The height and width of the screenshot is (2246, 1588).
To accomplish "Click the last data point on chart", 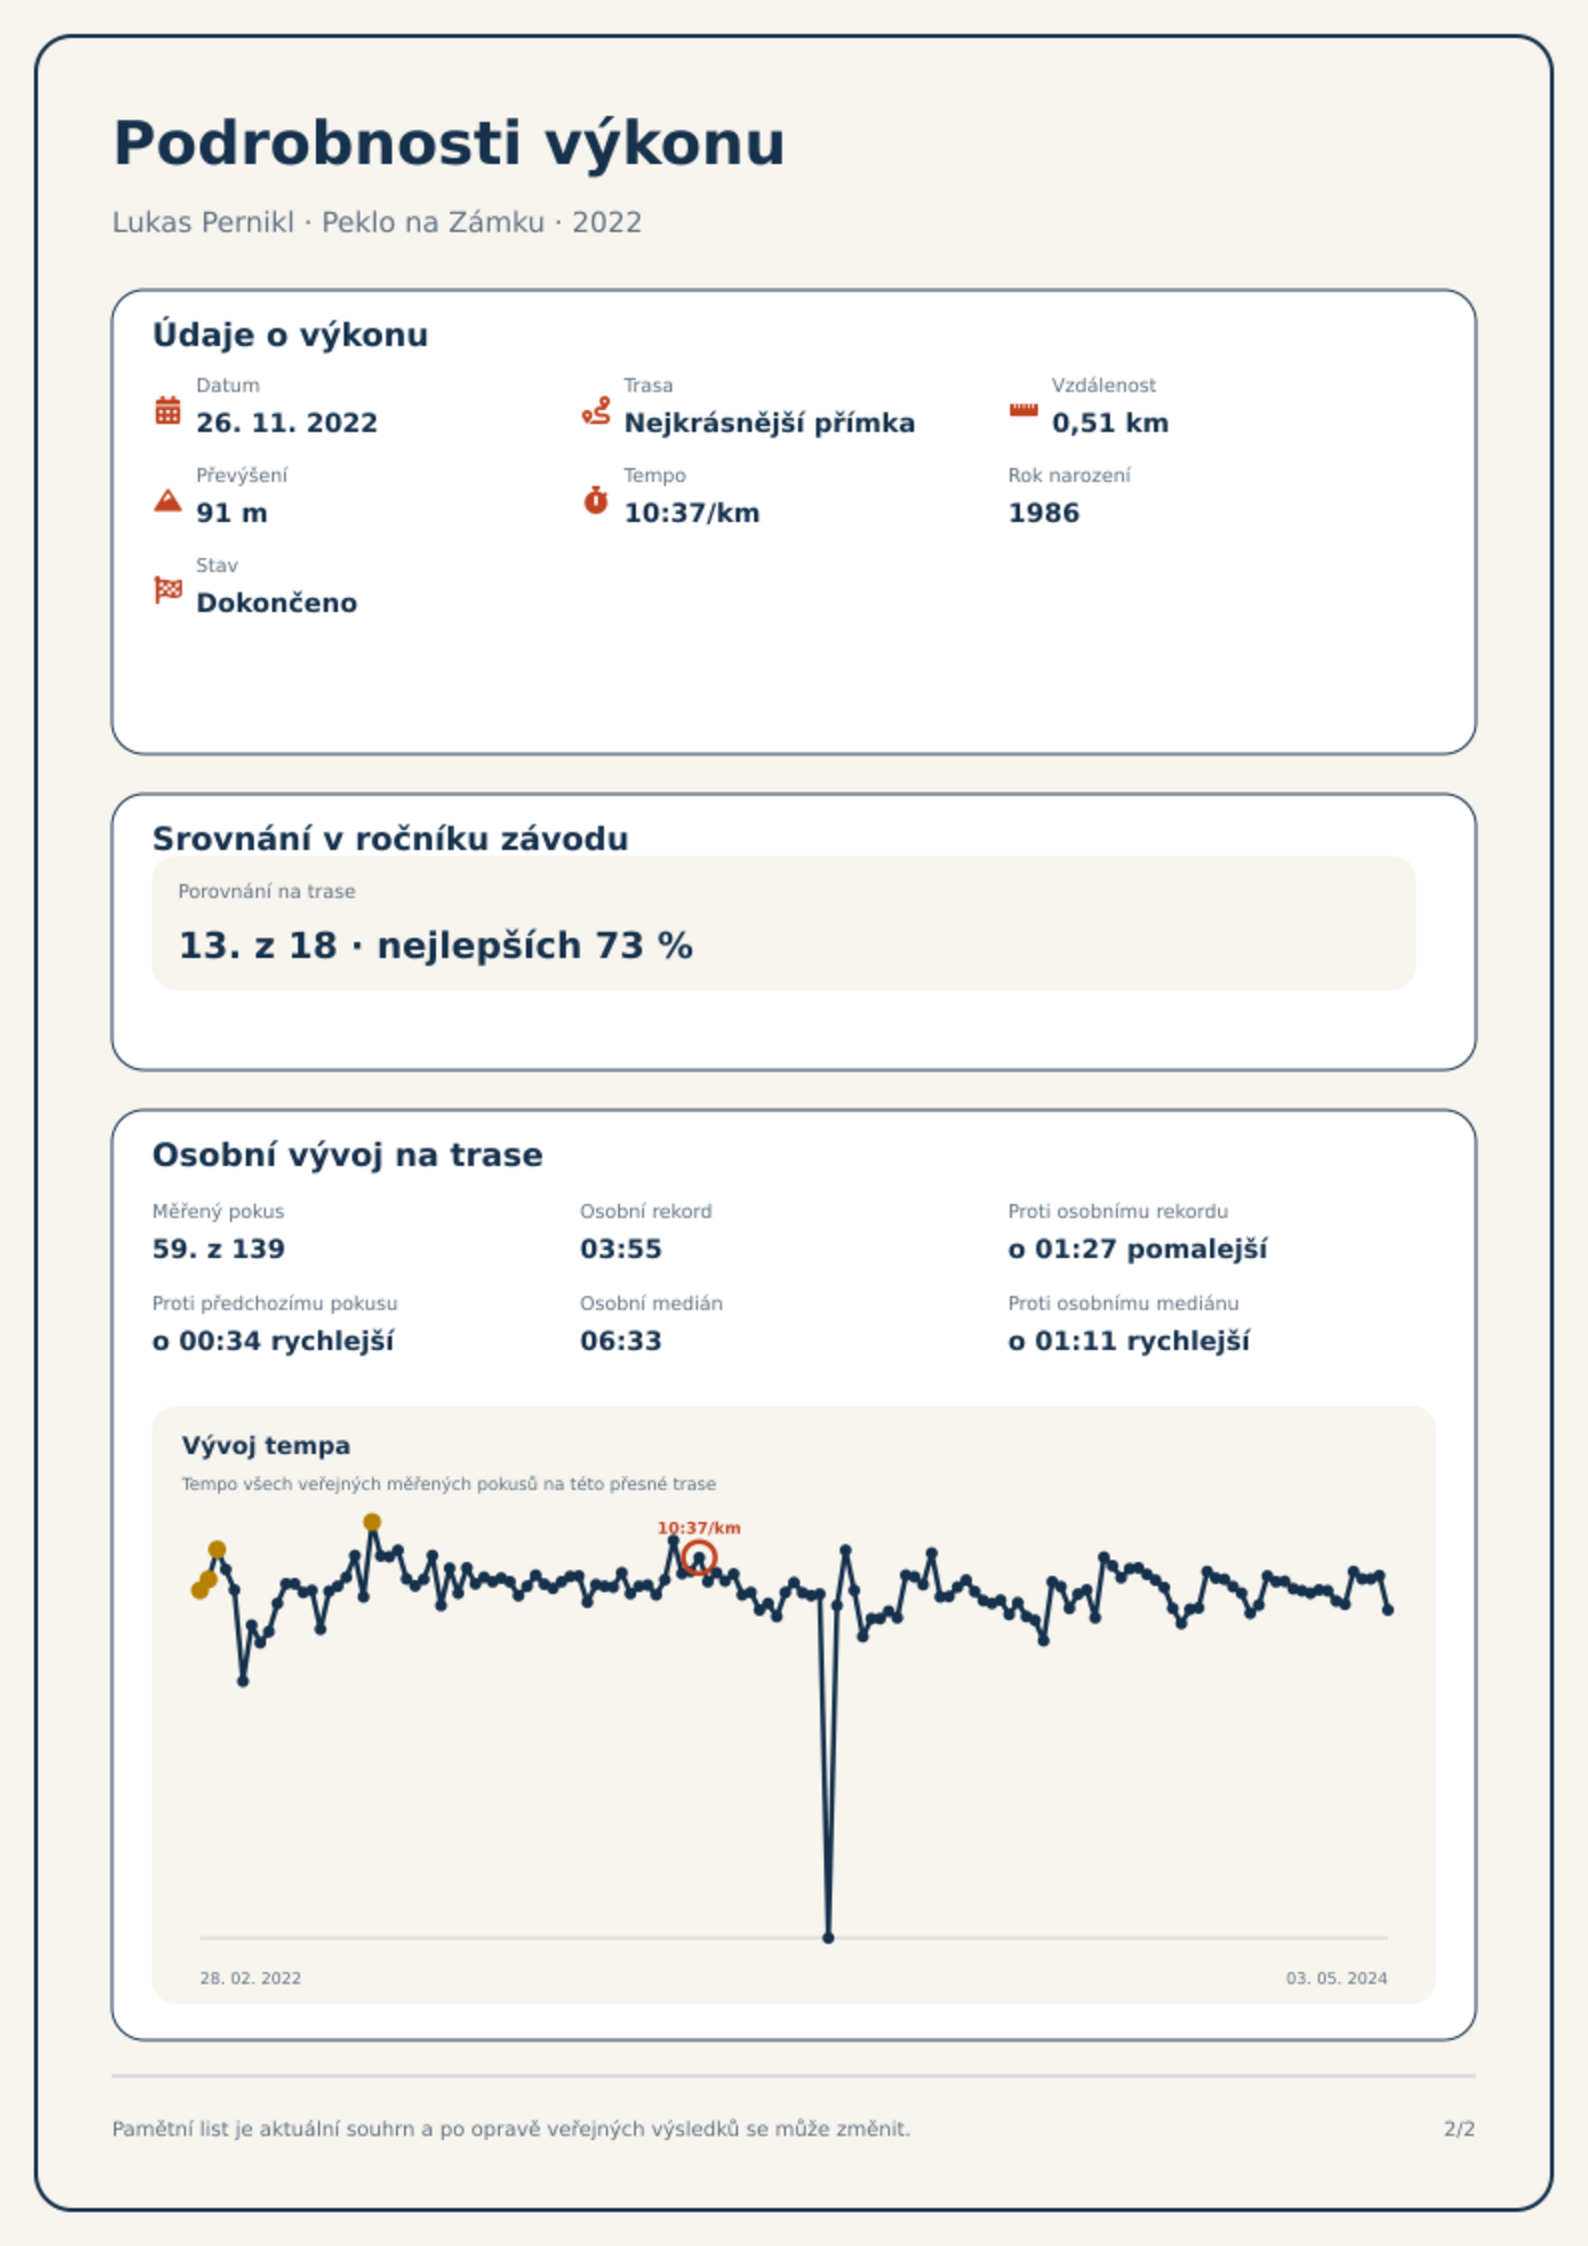I will point(1388,1610).
